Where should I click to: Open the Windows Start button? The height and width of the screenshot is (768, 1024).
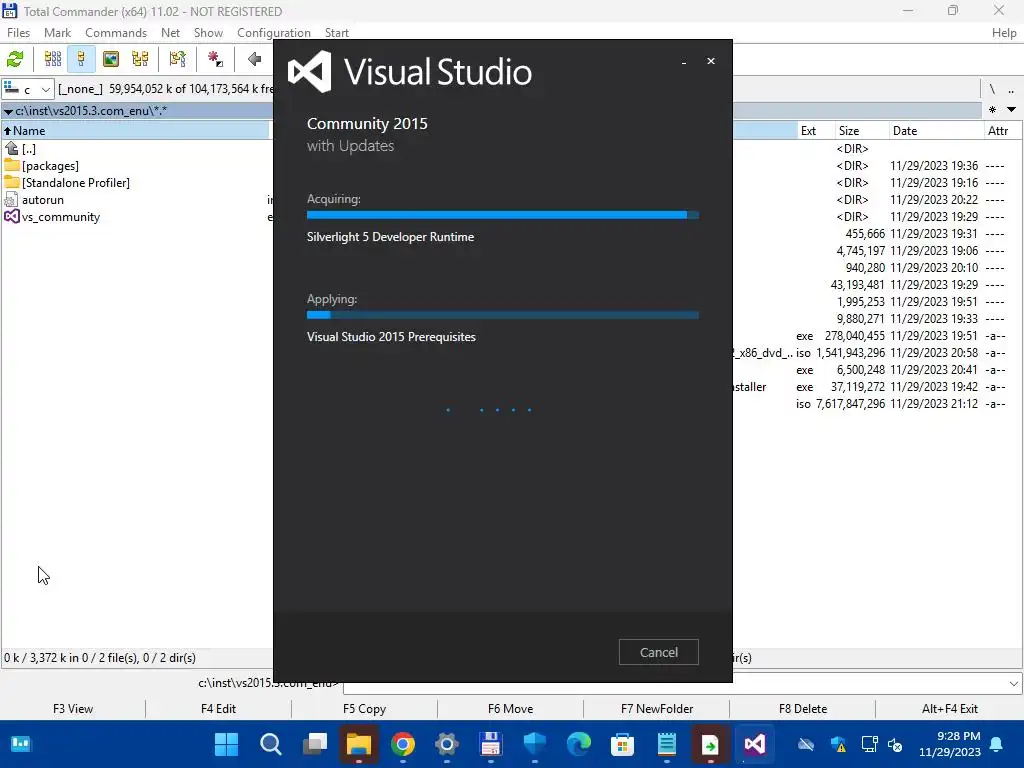click(227, 744)
